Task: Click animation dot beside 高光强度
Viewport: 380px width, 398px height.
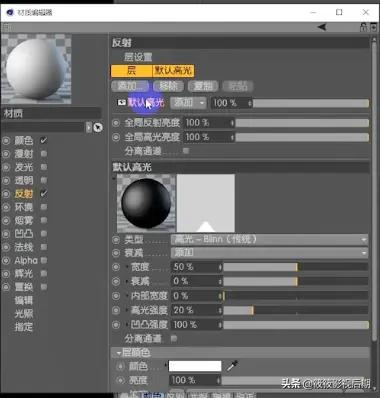Action: [116, 310]
